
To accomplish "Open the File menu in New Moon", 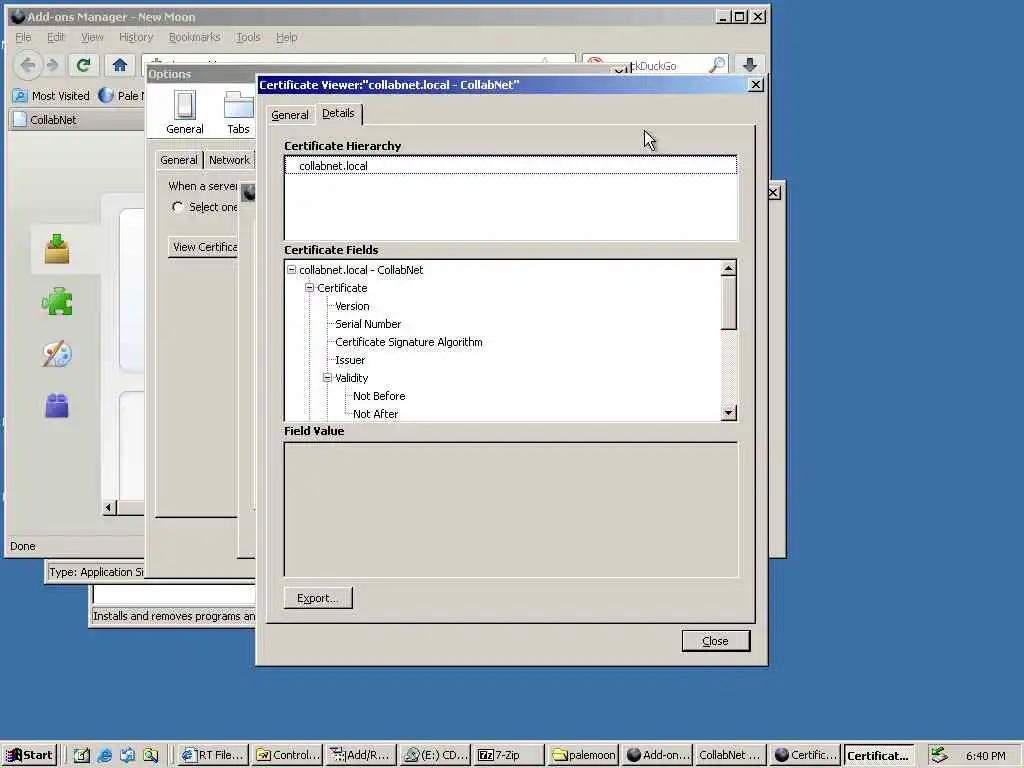I will click(x=23, y=37).
